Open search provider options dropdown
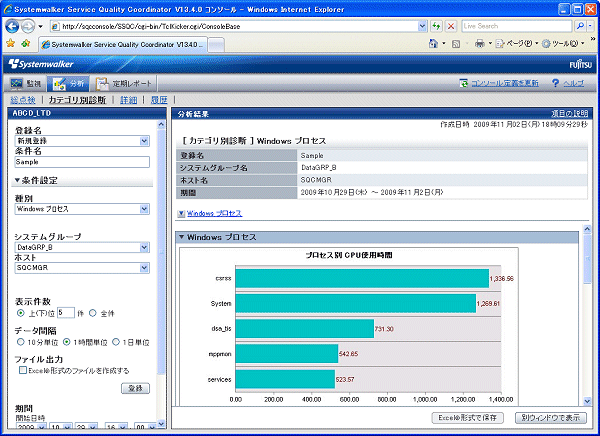The height and width of the screenshot is (436, 600). point(590,26)
